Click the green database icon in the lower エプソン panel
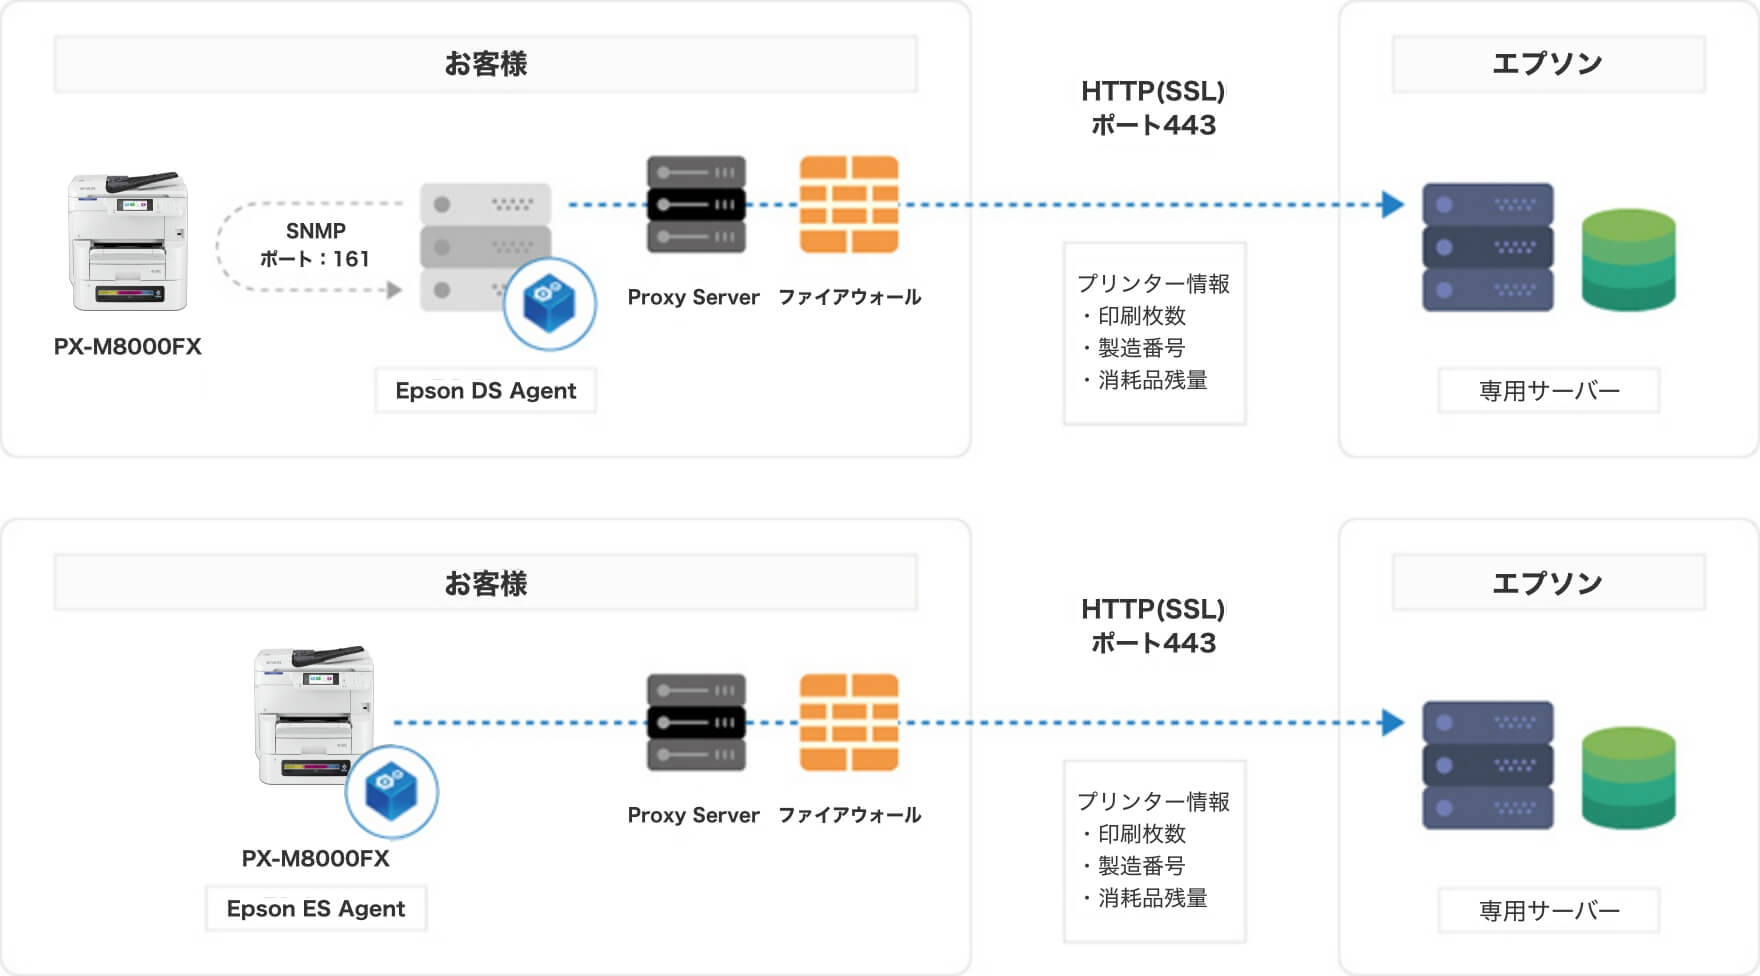Screen dimensions: 1760x976 (x=1628, y=778)
